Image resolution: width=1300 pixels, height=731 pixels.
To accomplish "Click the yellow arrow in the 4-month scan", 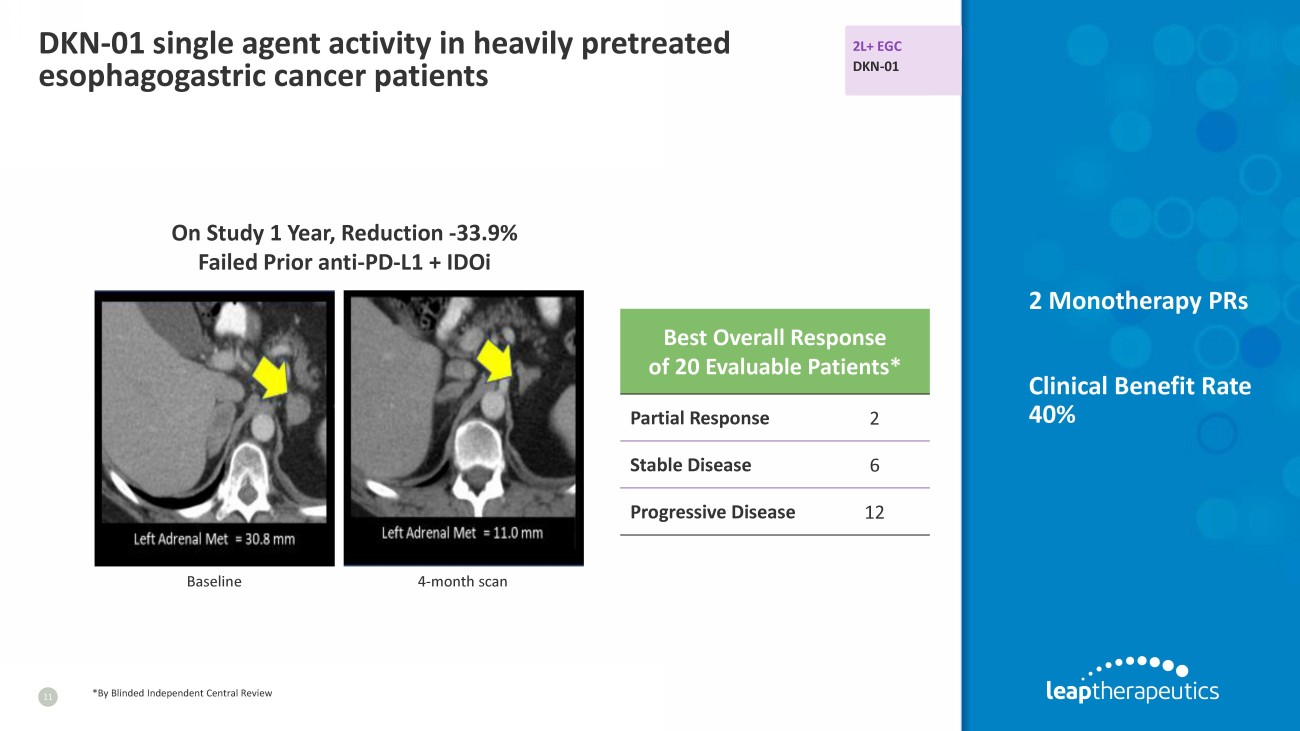I will pos(495,362).
